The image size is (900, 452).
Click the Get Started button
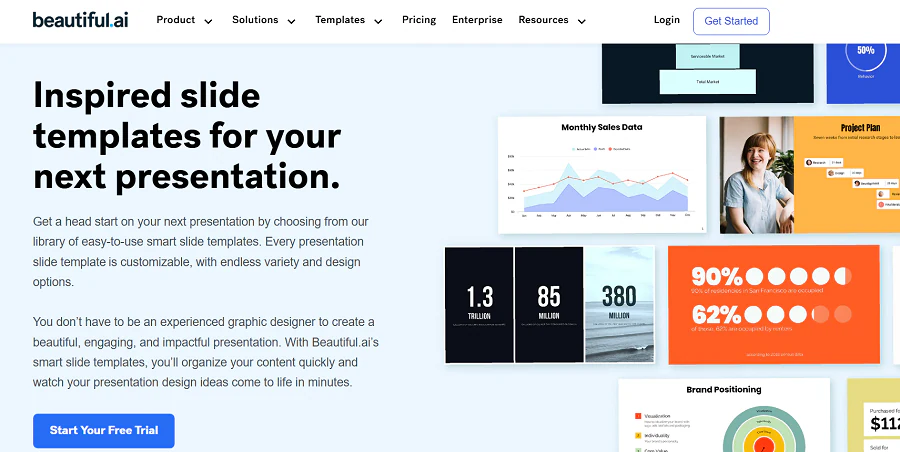click(731, 21)
